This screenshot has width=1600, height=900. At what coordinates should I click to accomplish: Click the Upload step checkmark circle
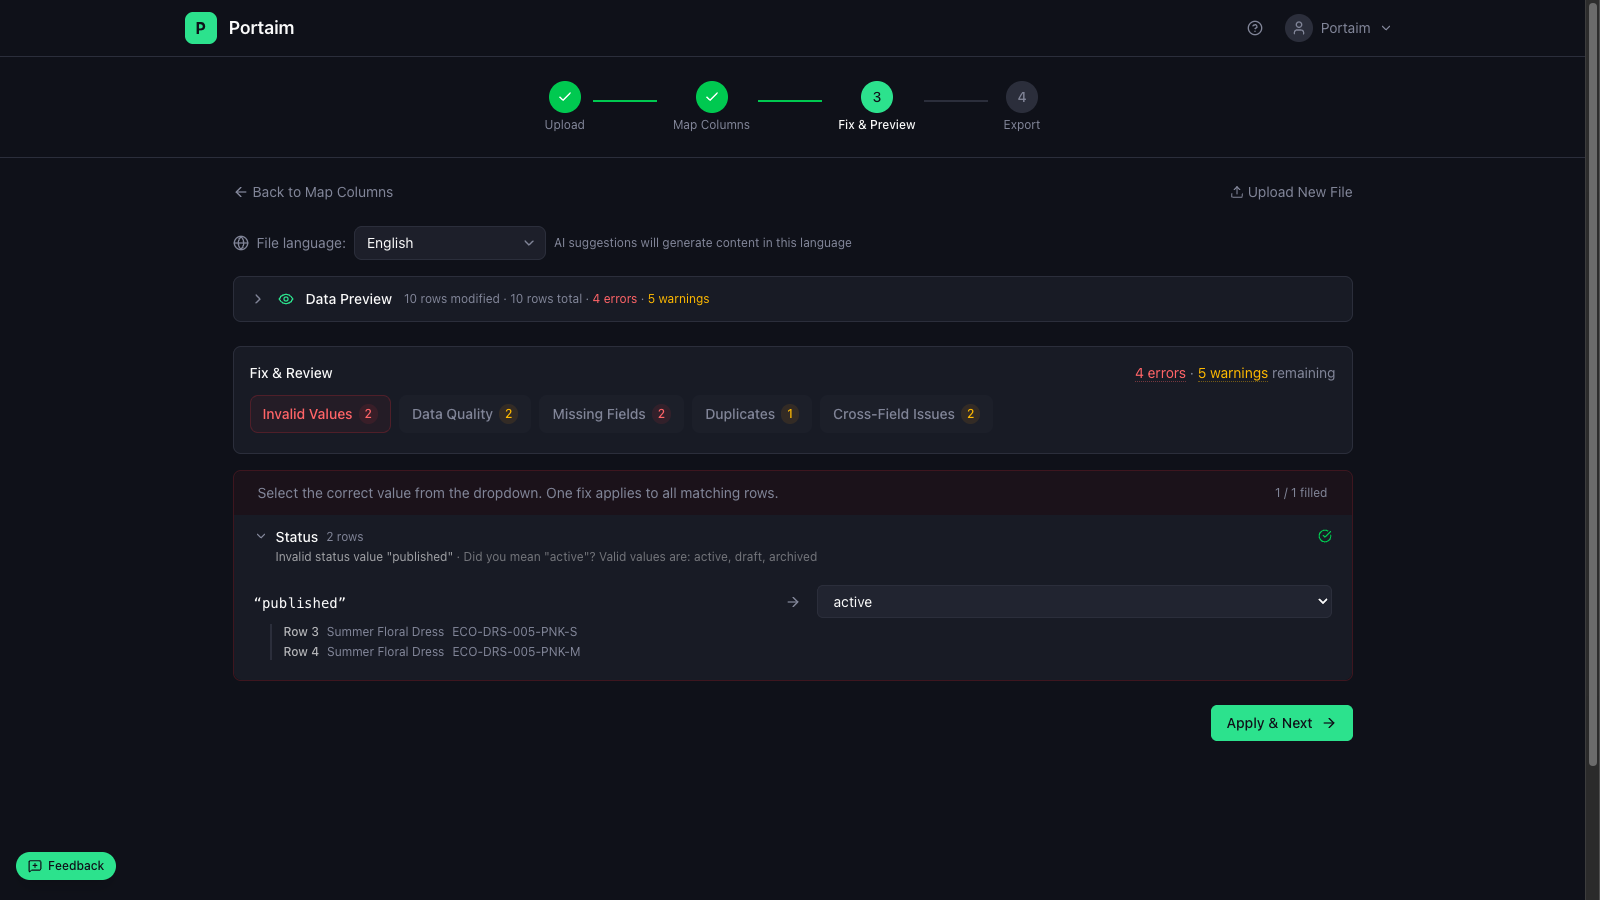(564, 97)
